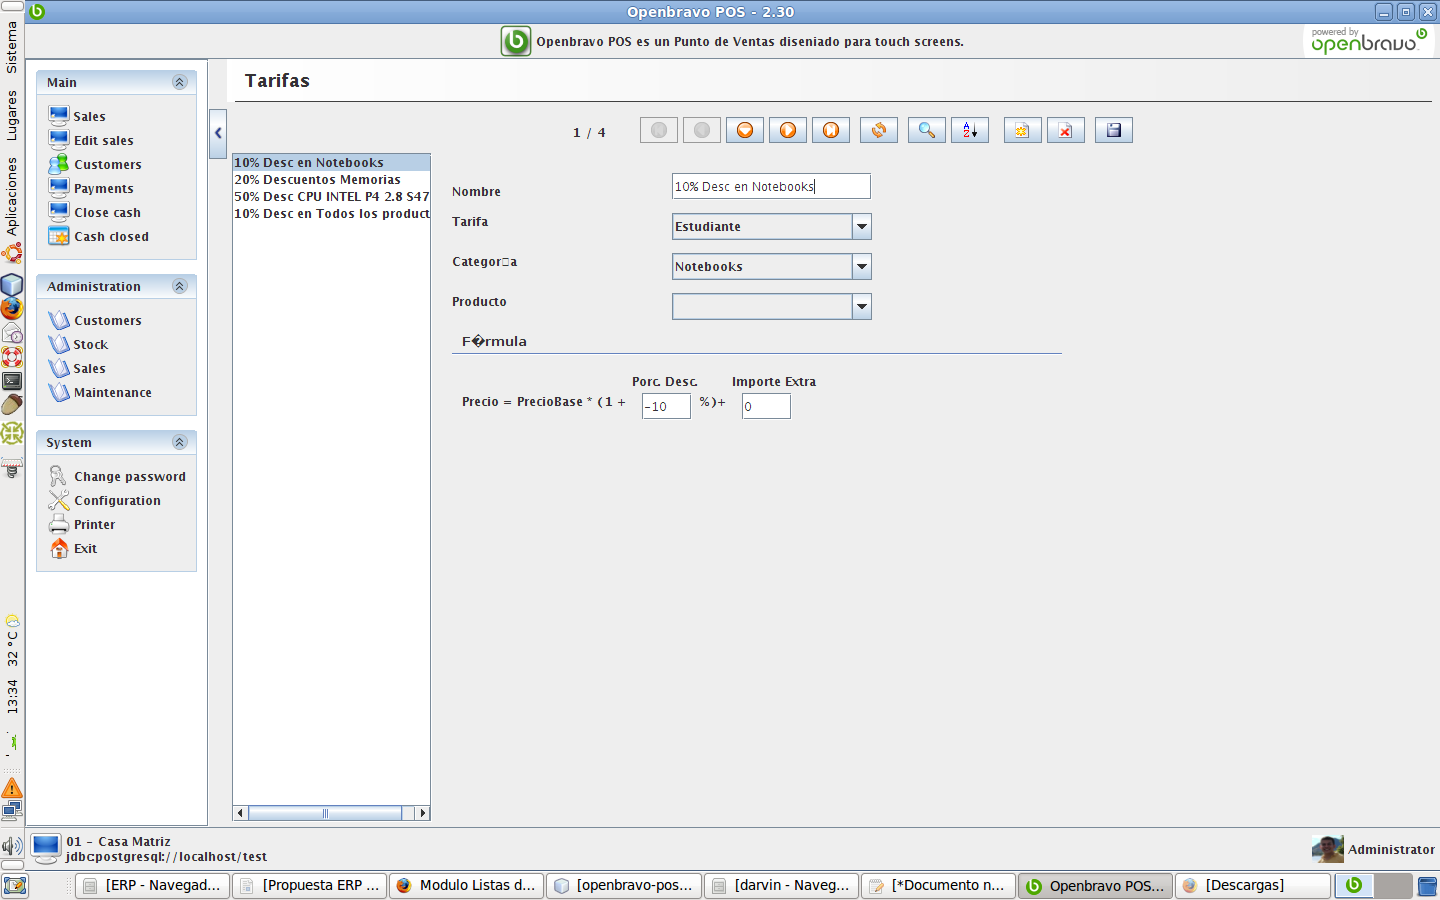This screenshot has width=1440, height=900.
Task: Create a new tarifa record
Action: (x=1023, y=130)
